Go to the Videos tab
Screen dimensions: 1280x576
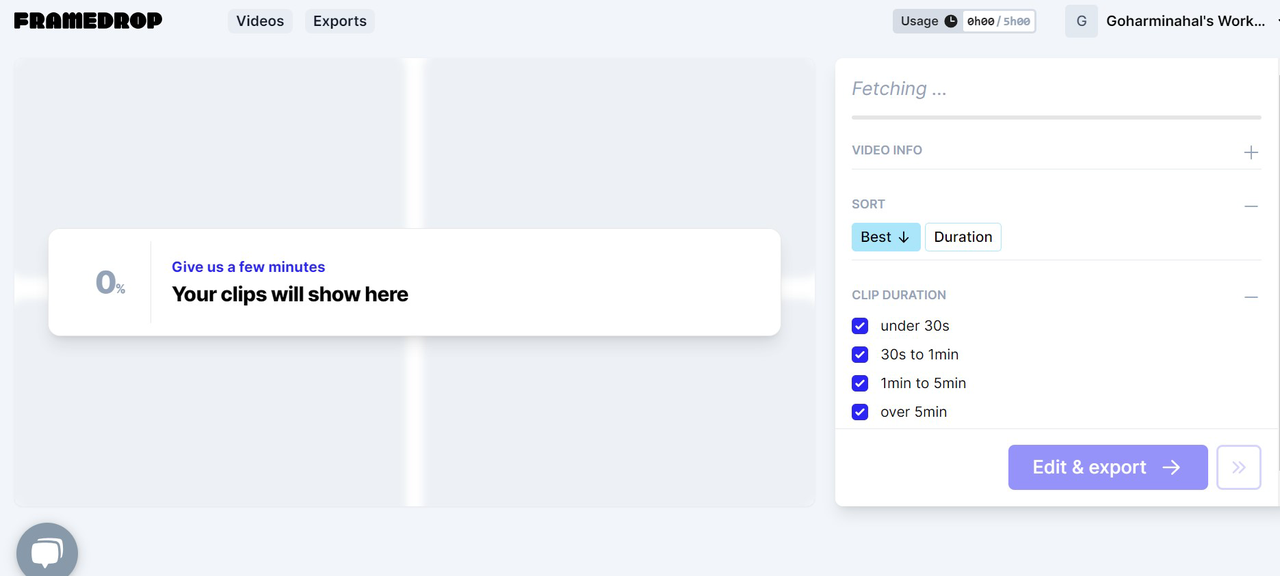click(x=260, y=21)
